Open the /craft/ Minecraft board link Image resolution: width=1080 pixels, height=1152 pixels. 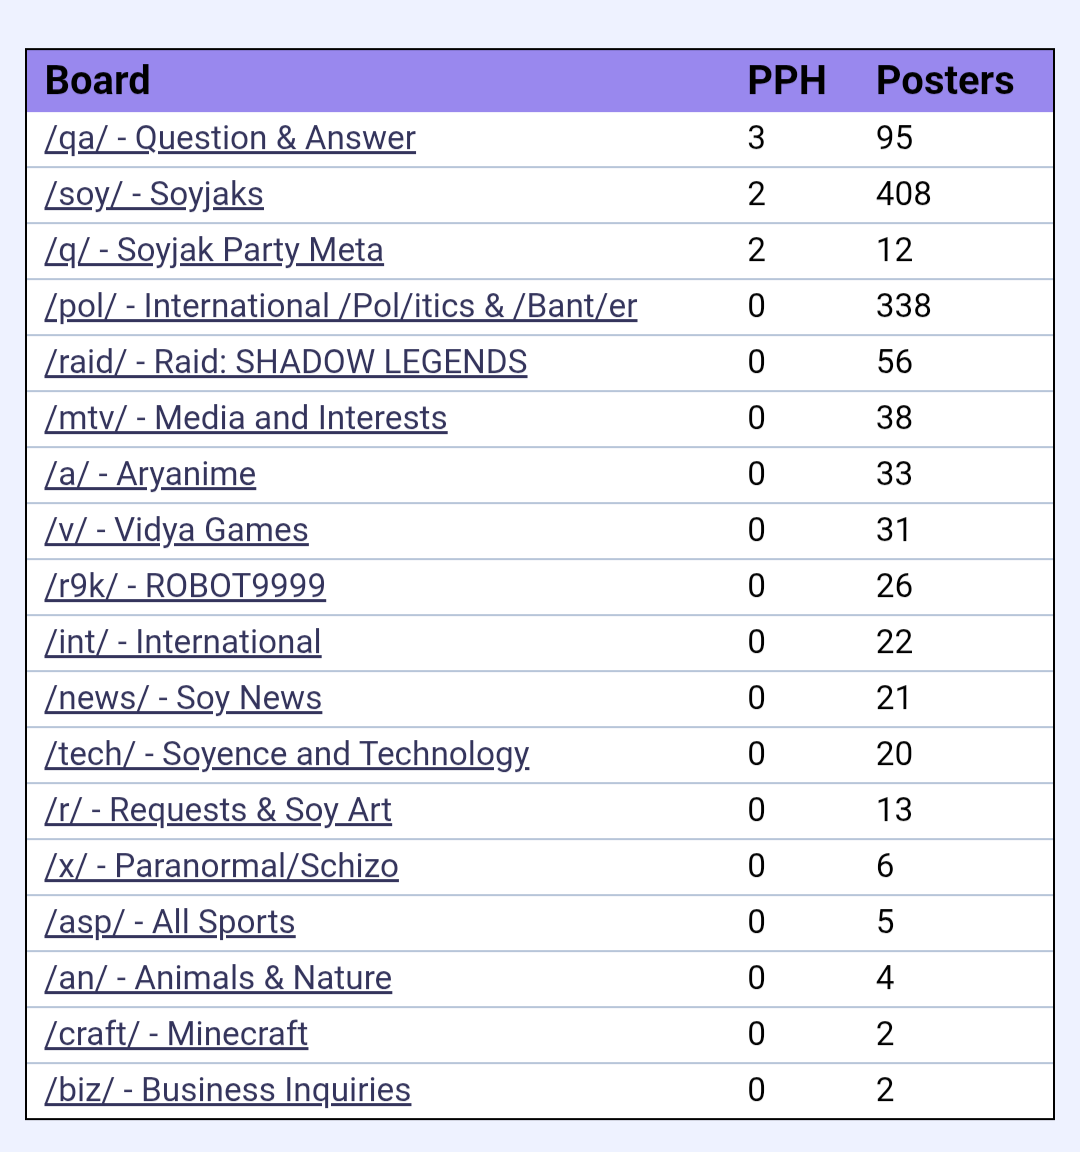[176, 1034]
